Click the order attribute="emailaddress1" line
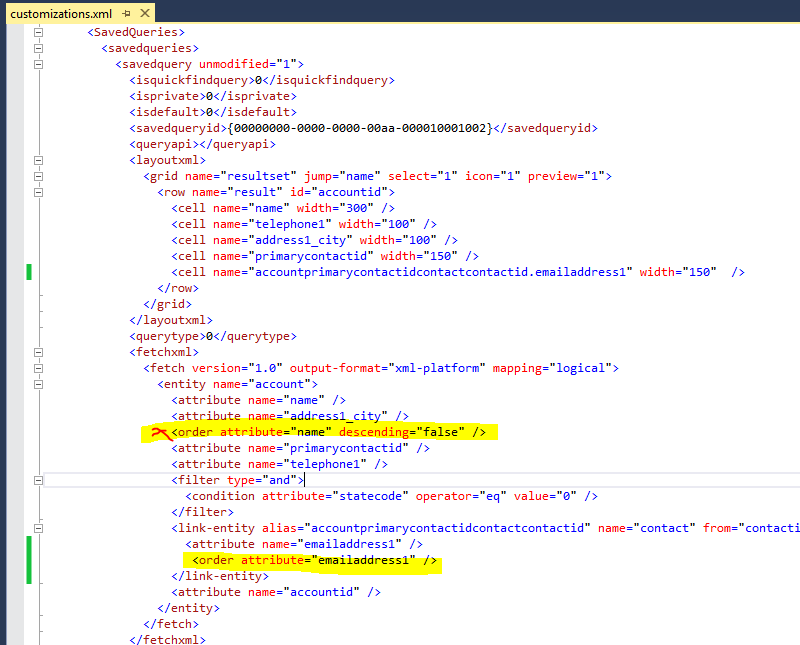The height and width of the screenshot is (645, 800). click(315, 560)
